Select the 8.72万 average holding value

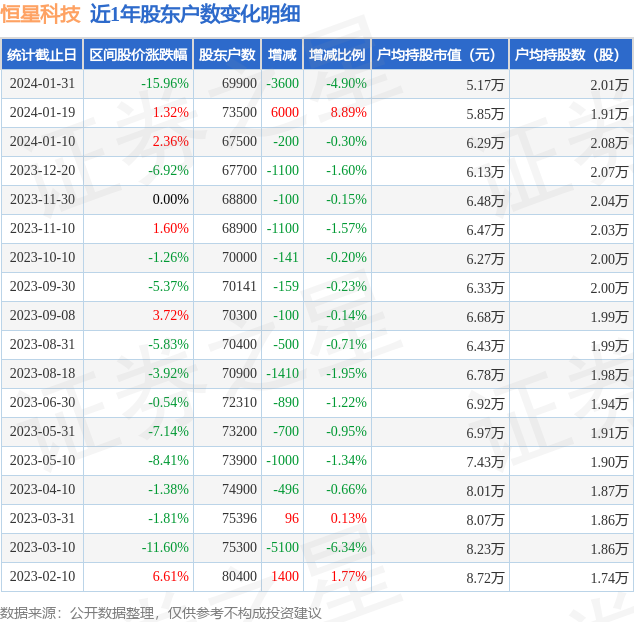click(x=485, y=577)
